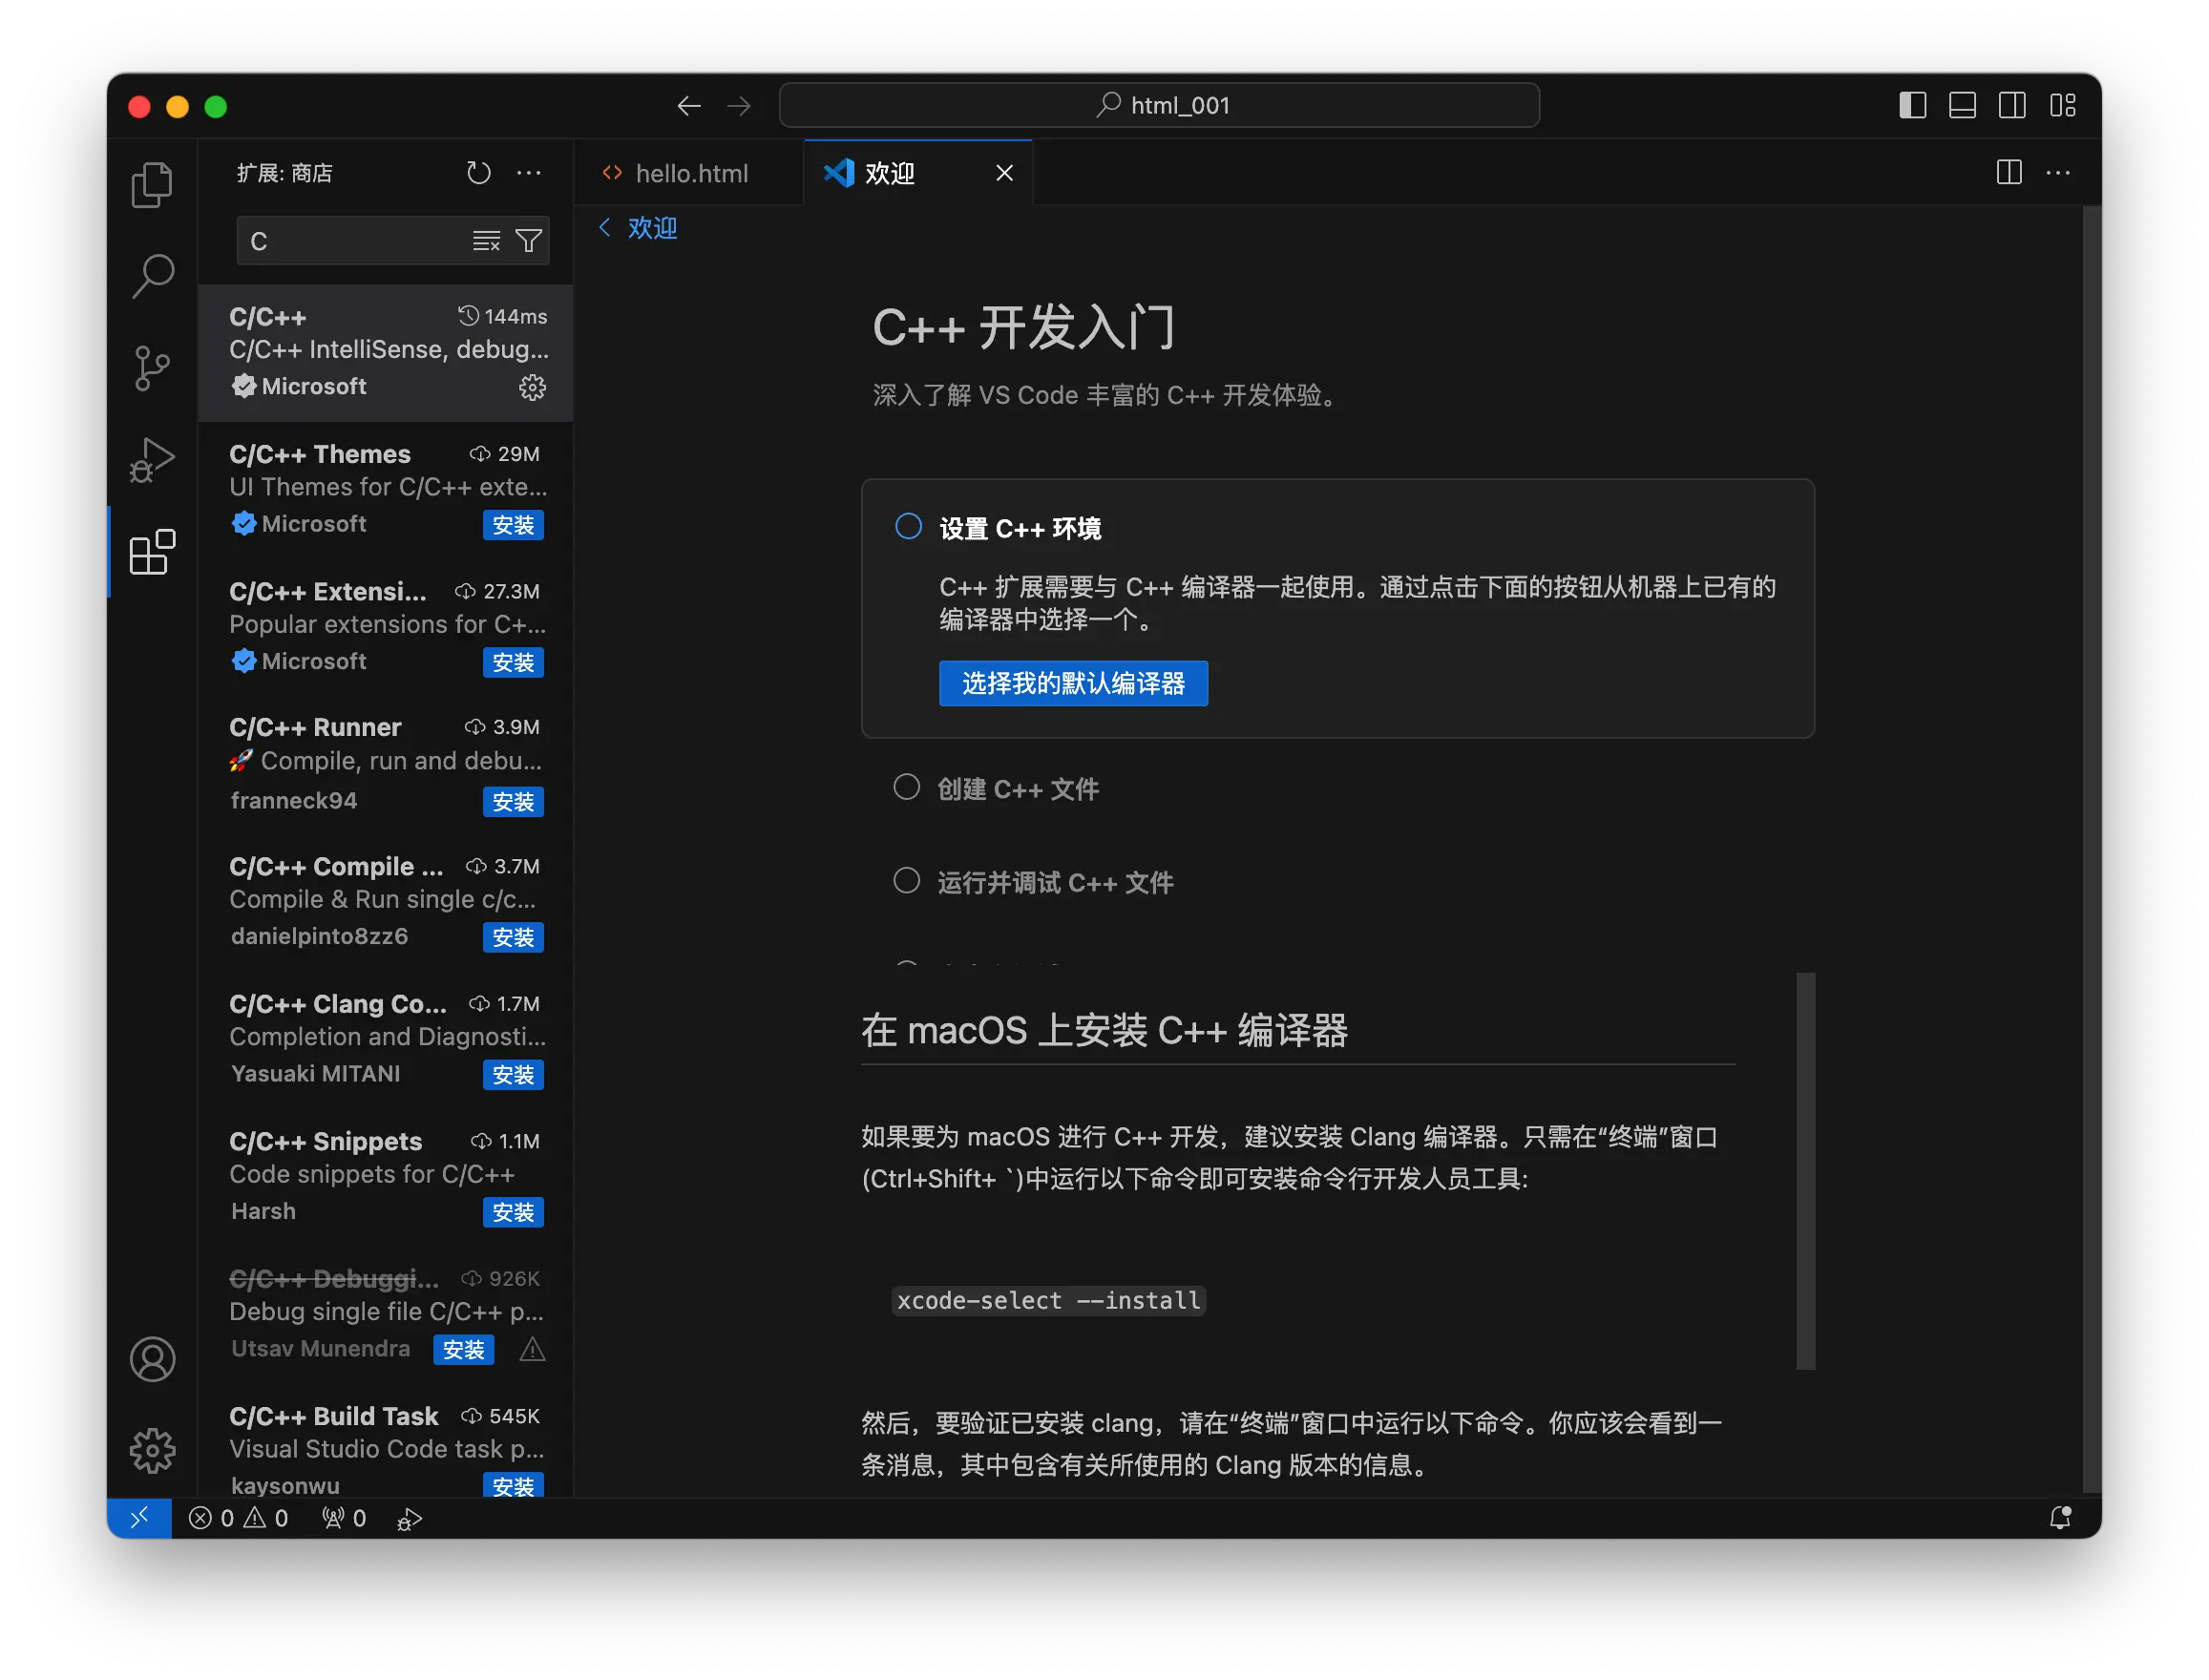
Task: Select the 创建 C++ 文件 step circle
Action: coord(905,787)
